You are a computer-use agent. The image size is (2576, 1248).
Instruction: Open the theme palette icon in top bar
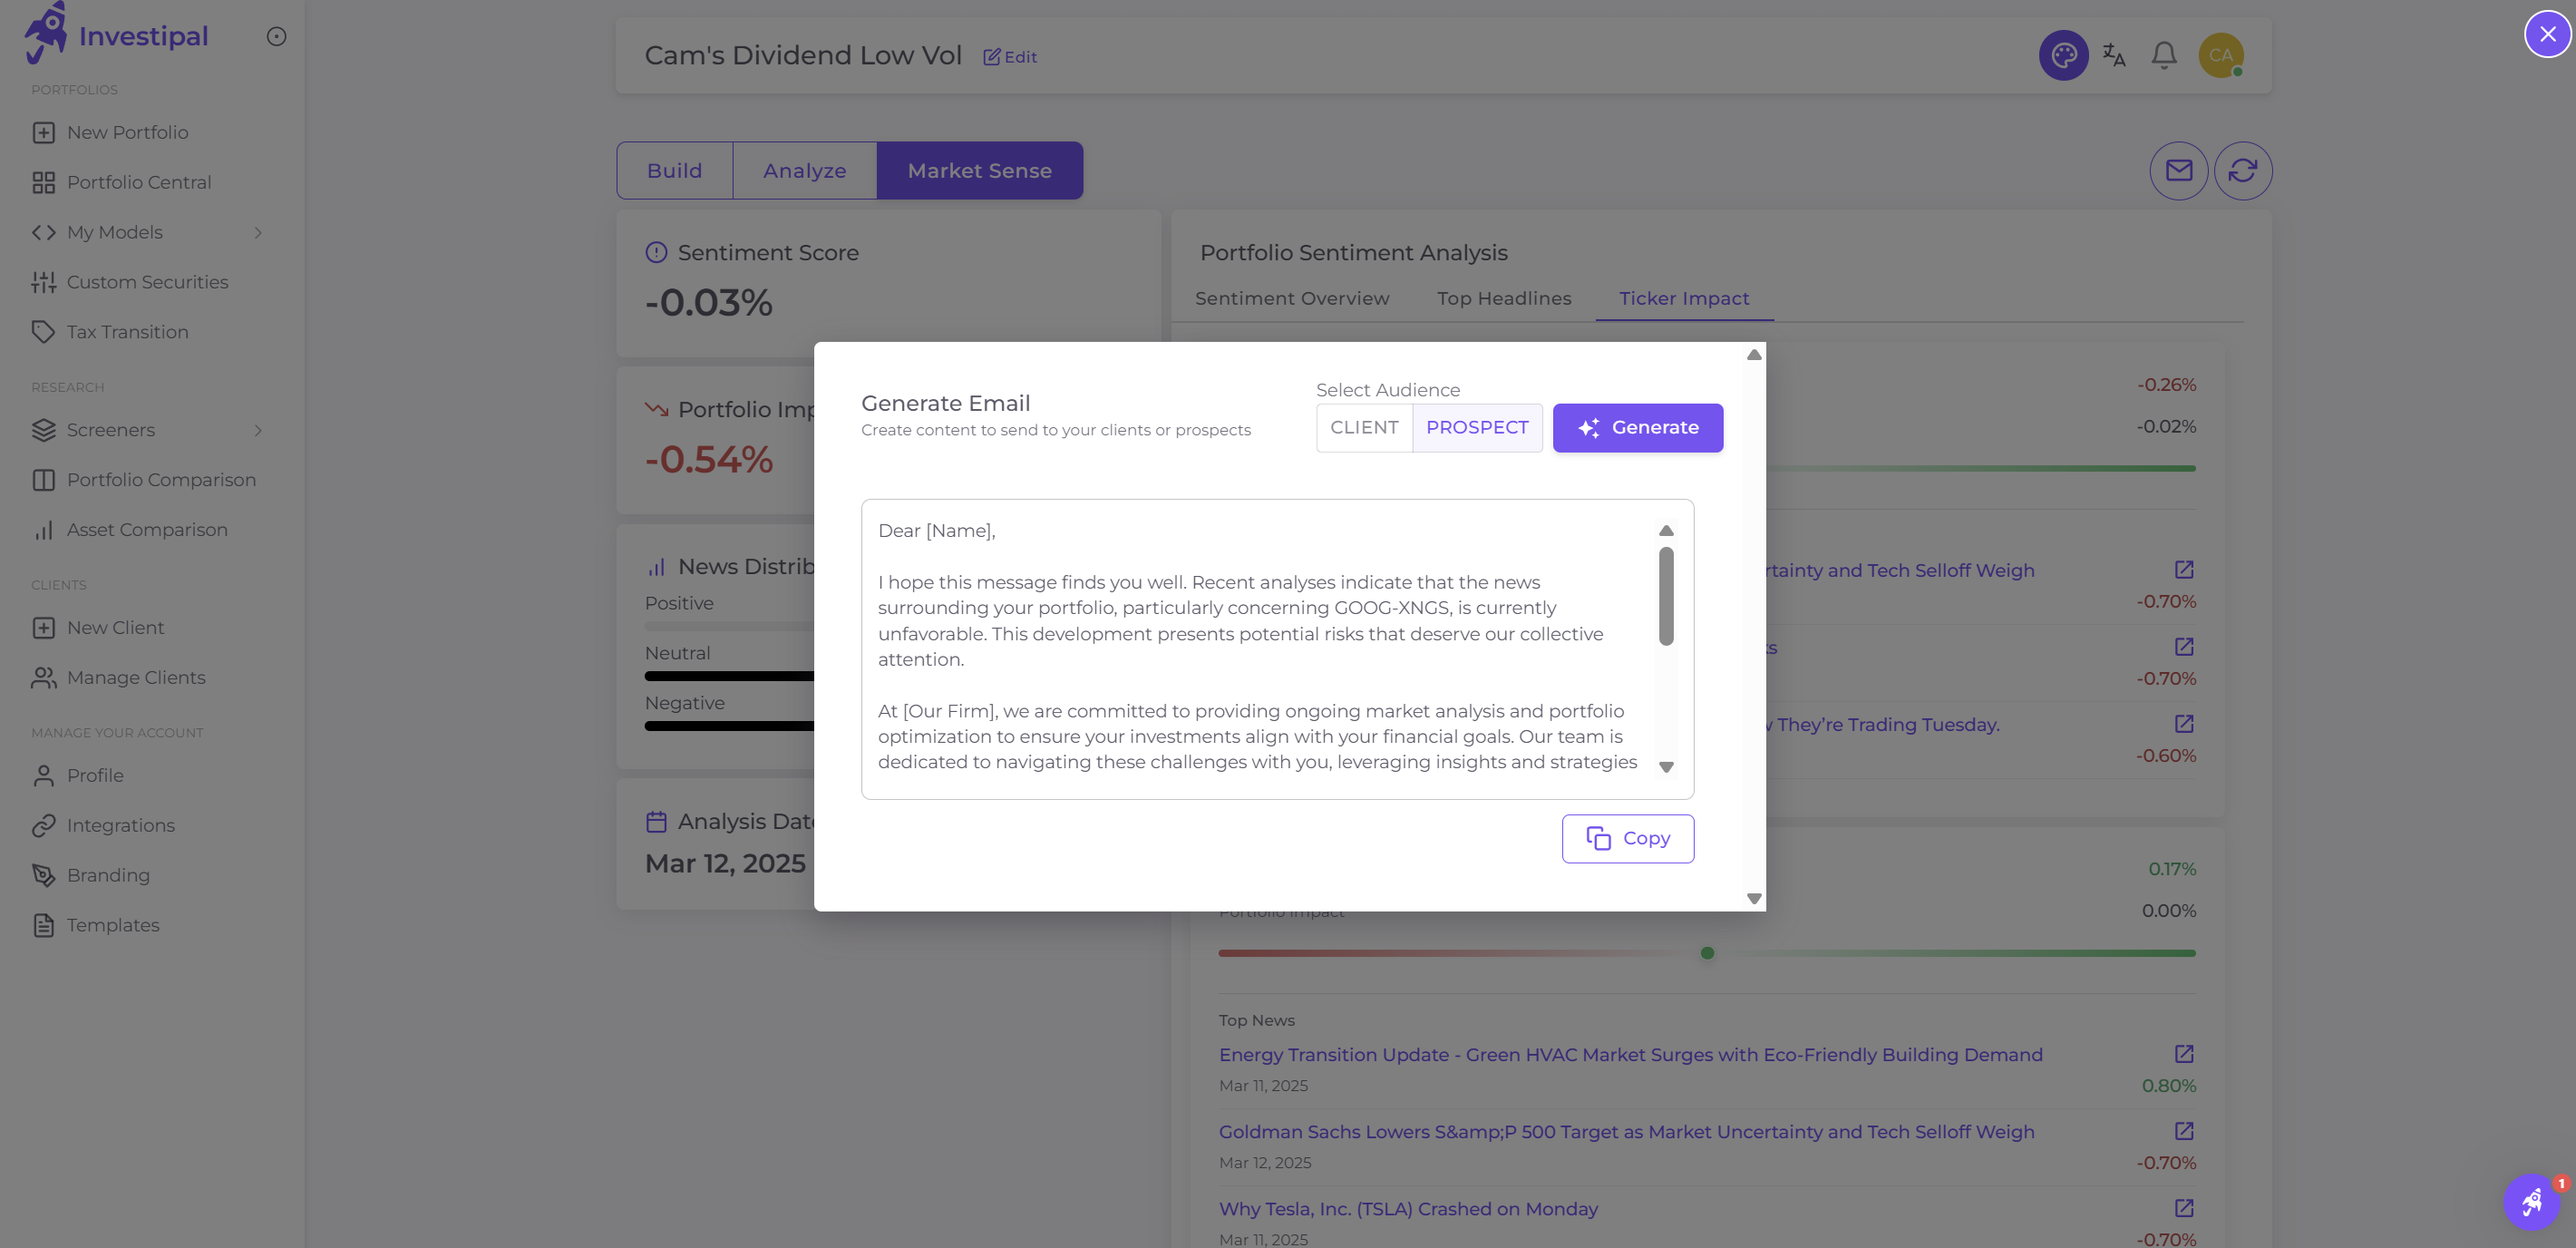[x=2064, y=55]
